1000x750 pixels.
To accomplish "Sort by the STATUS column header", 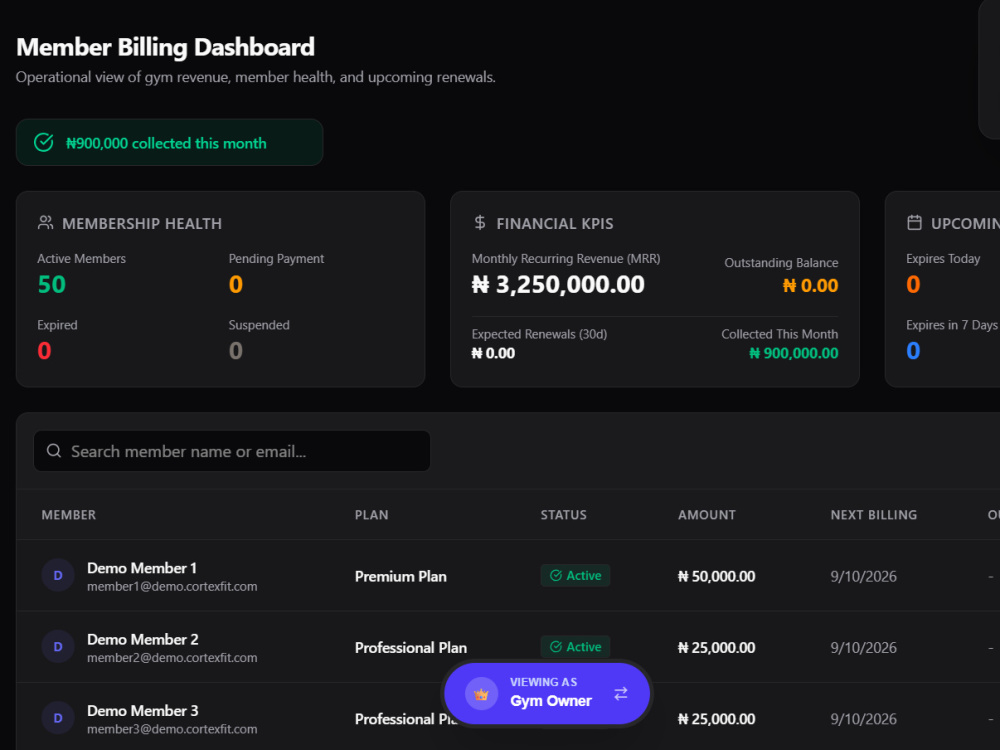I will 564,515.
